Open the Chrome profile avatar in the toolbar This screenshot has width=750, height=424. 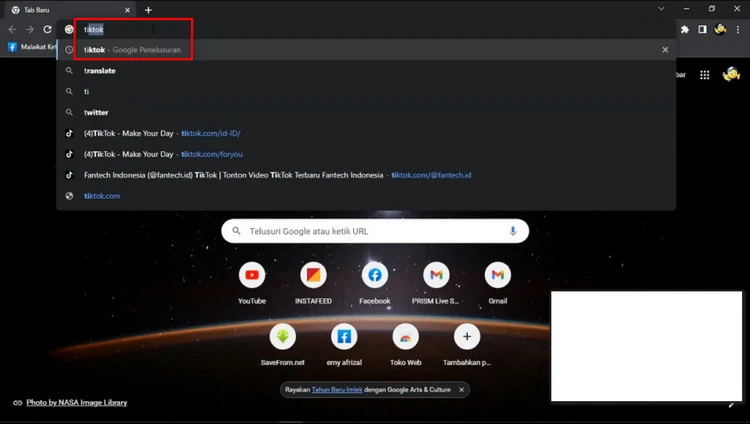click(720, 29)
